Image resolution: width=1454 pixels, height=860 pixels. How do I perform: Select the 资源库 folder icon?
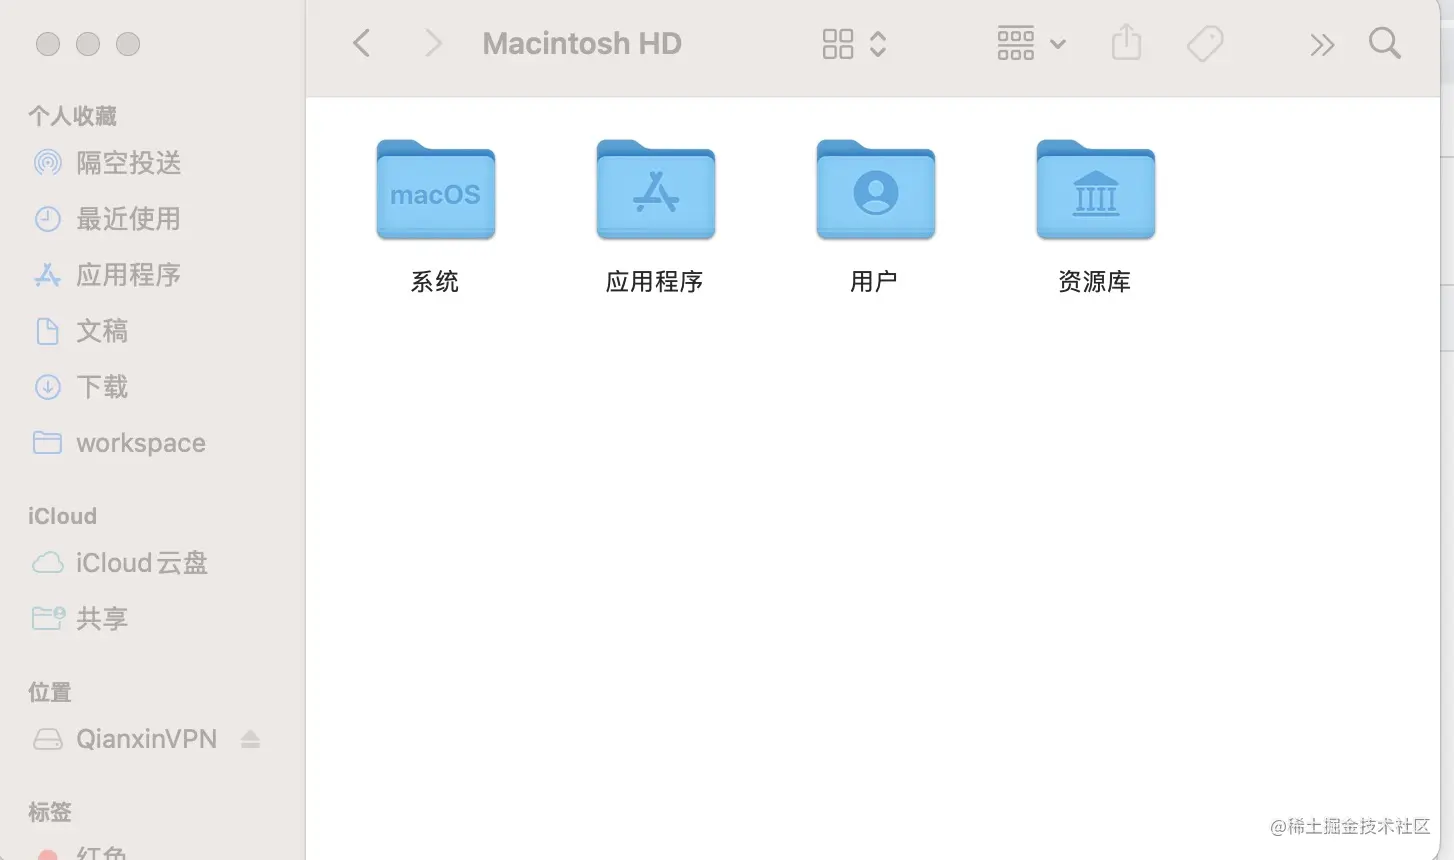(x=1095, y=190)
